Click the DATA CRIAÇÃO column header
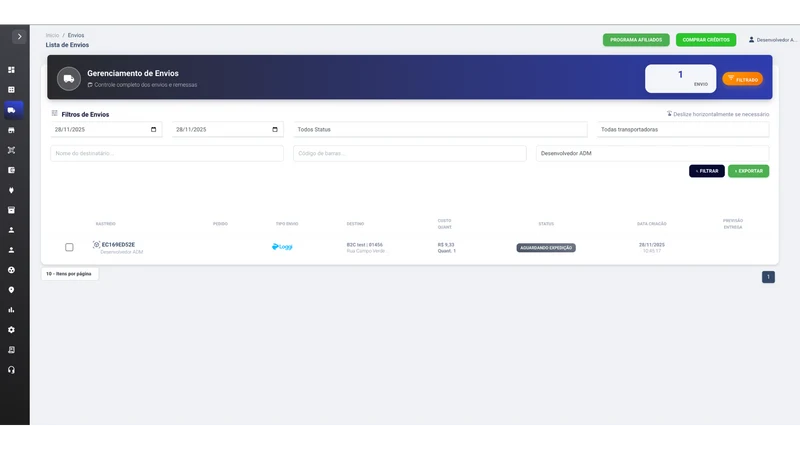This screenshot has width=800, height=450. coord(652,224)
